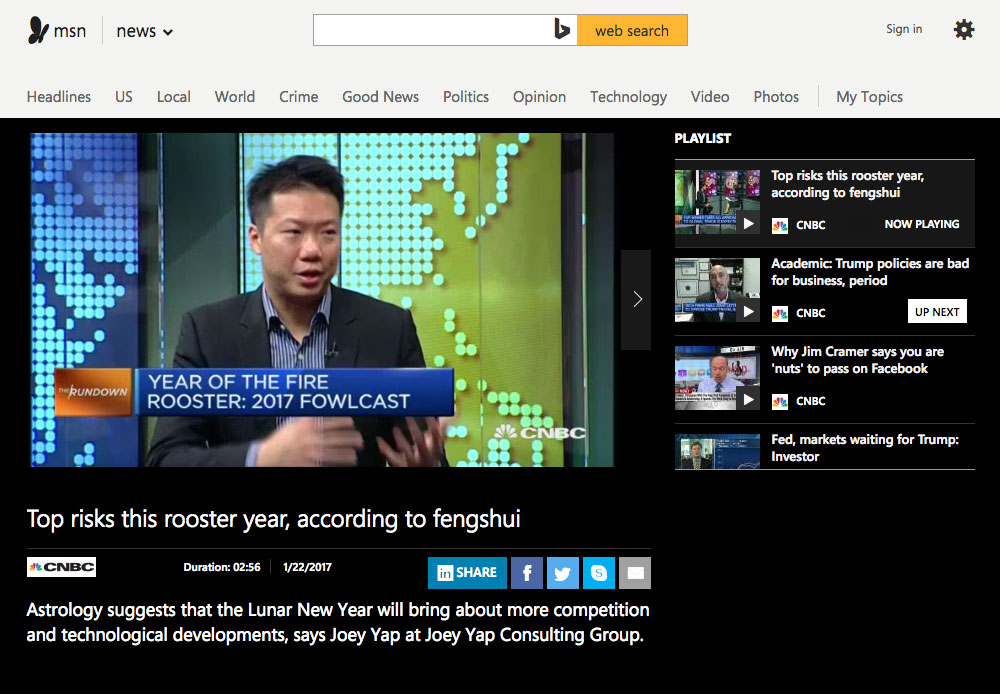Screen dimensions: 1000x694
Task: Click the CNBC logo below video title
Action: click(61, 567)
